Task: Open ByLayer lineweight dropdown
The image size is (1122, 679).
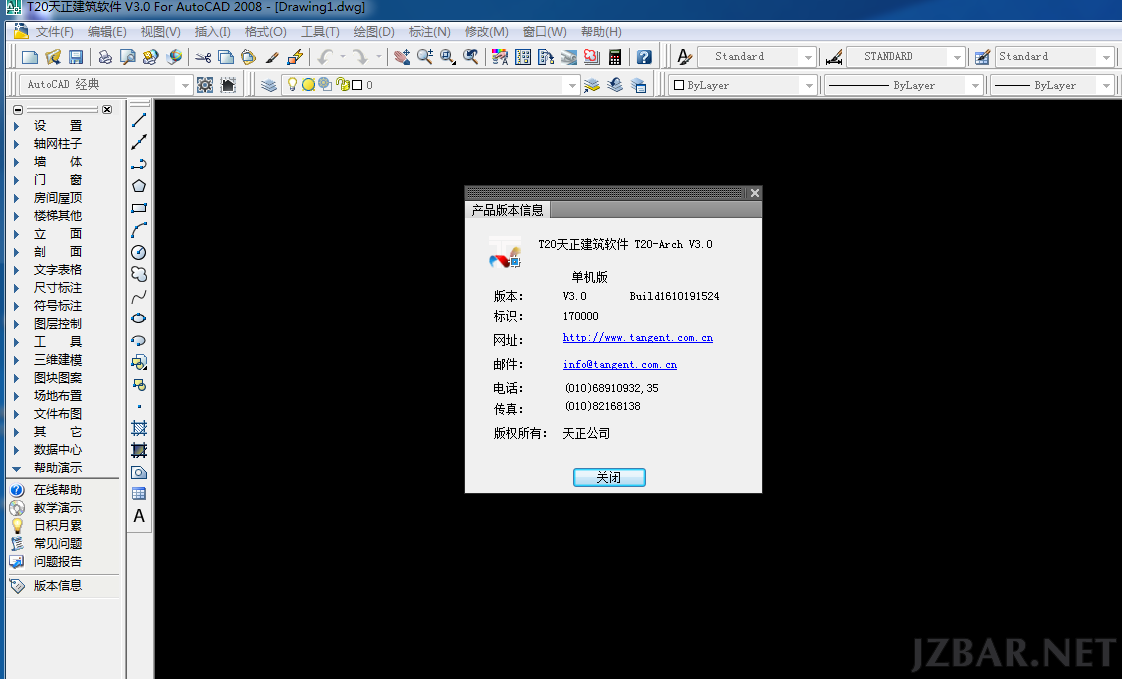Action: (x=1106, y=85)
